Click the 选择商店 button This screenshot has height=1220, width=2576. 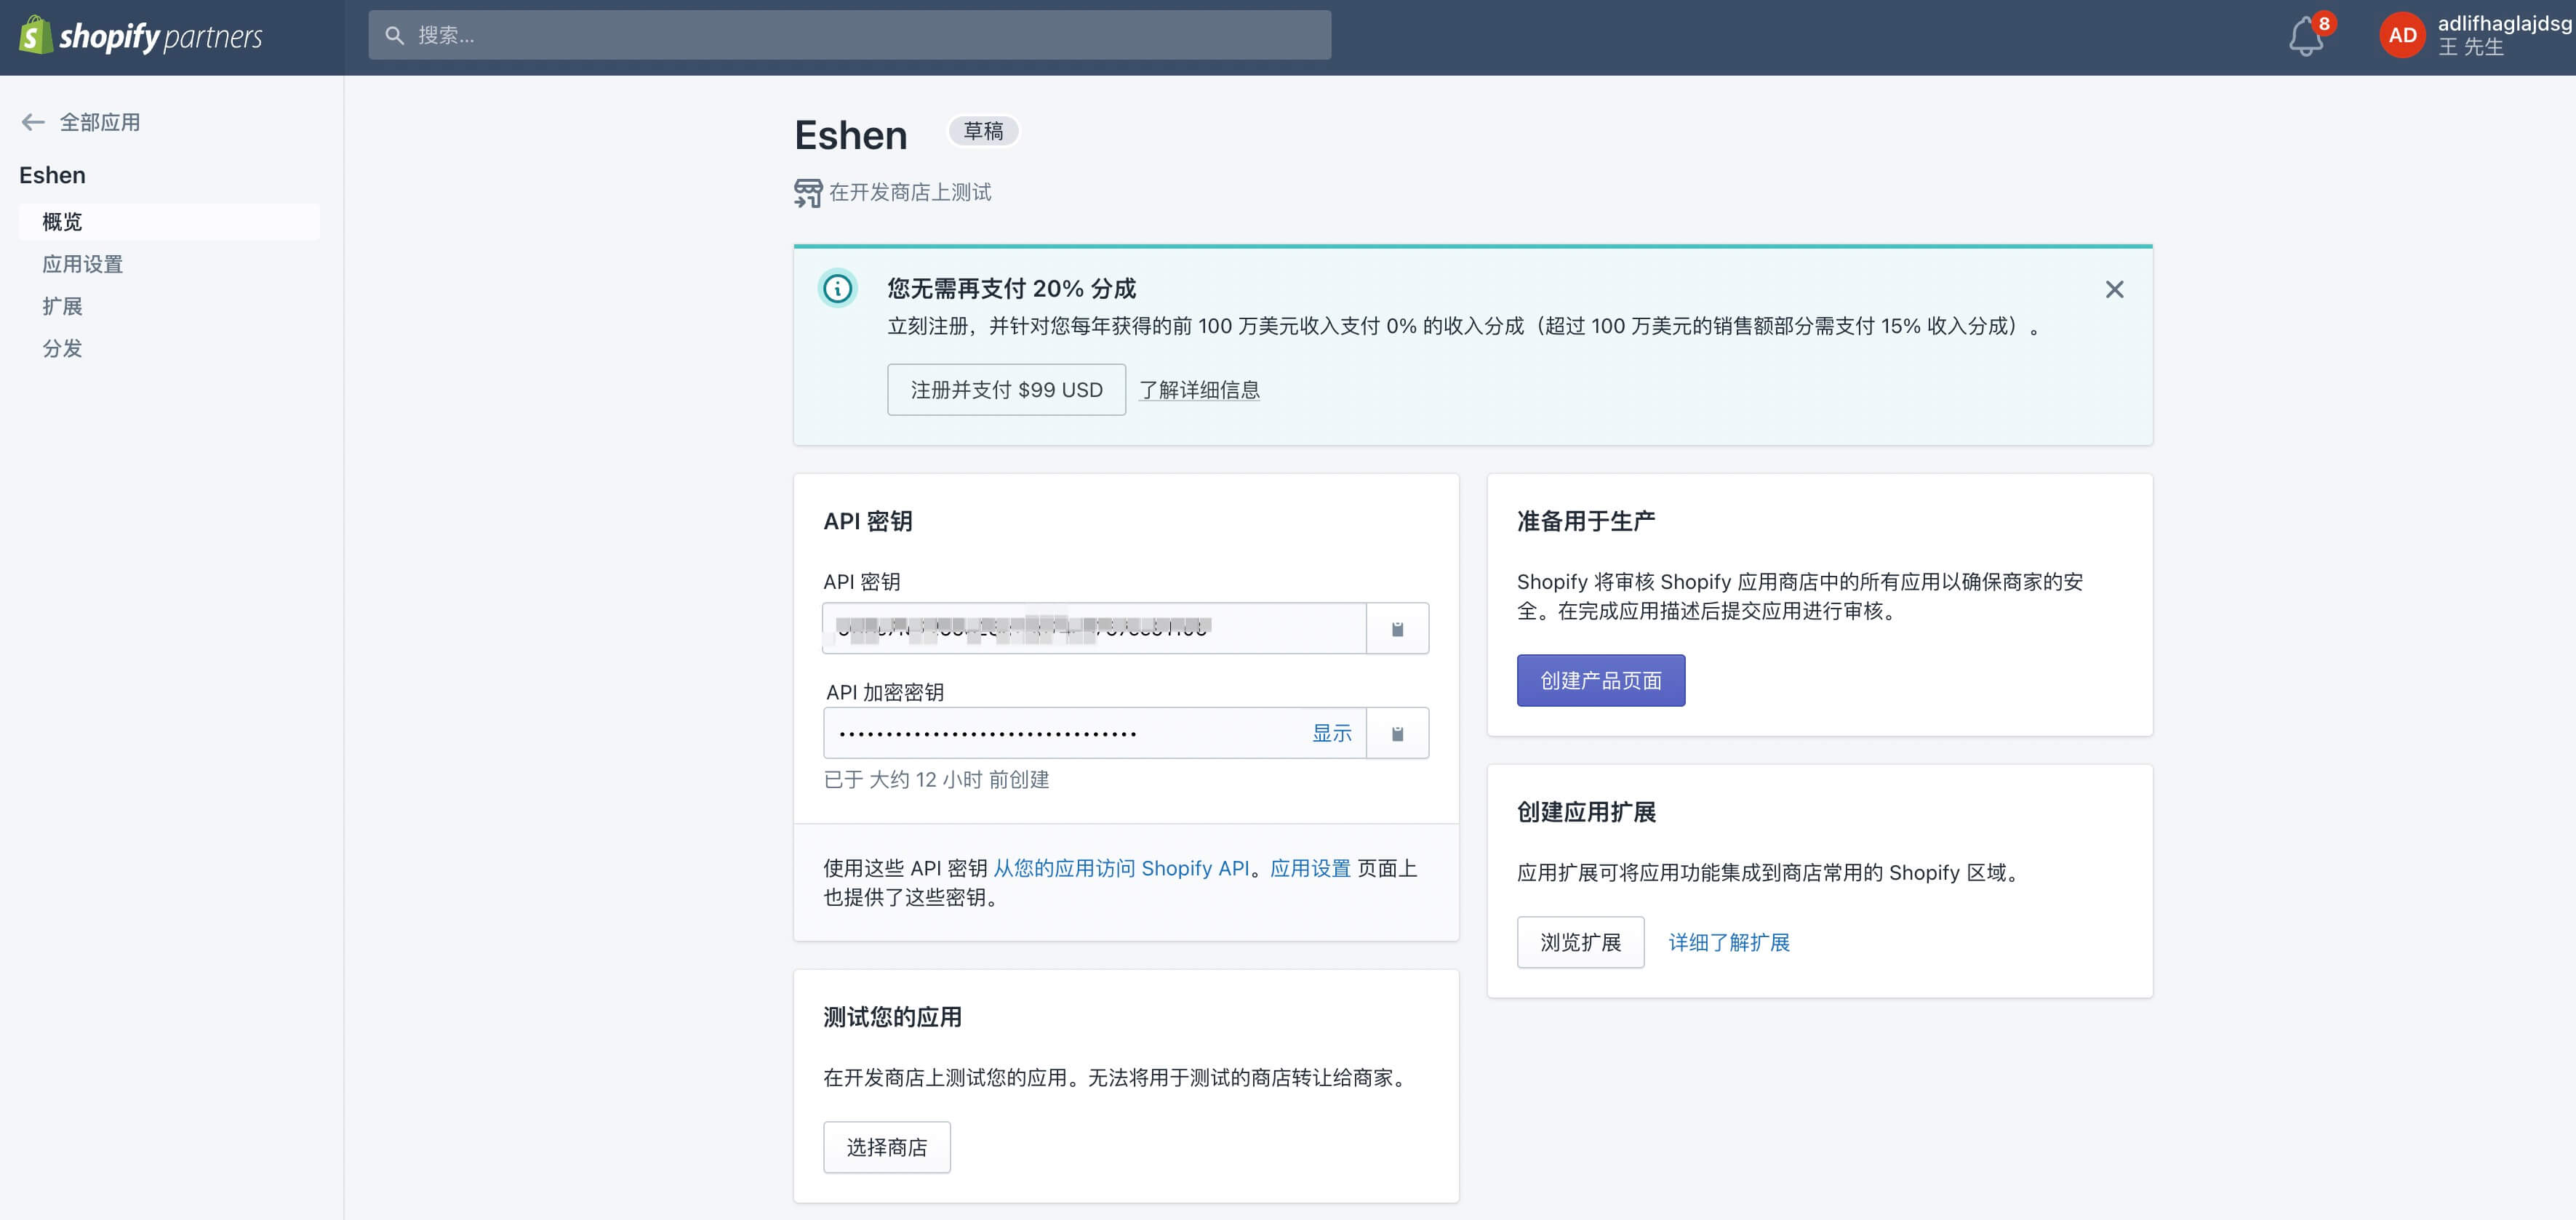886,1147
